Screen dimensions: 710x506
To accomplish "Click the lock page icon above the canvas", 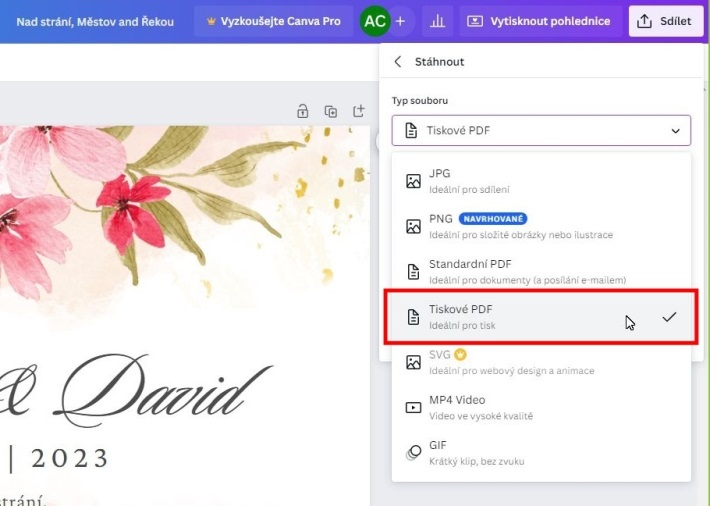I will pyautogui.click(x=302, y=111).
